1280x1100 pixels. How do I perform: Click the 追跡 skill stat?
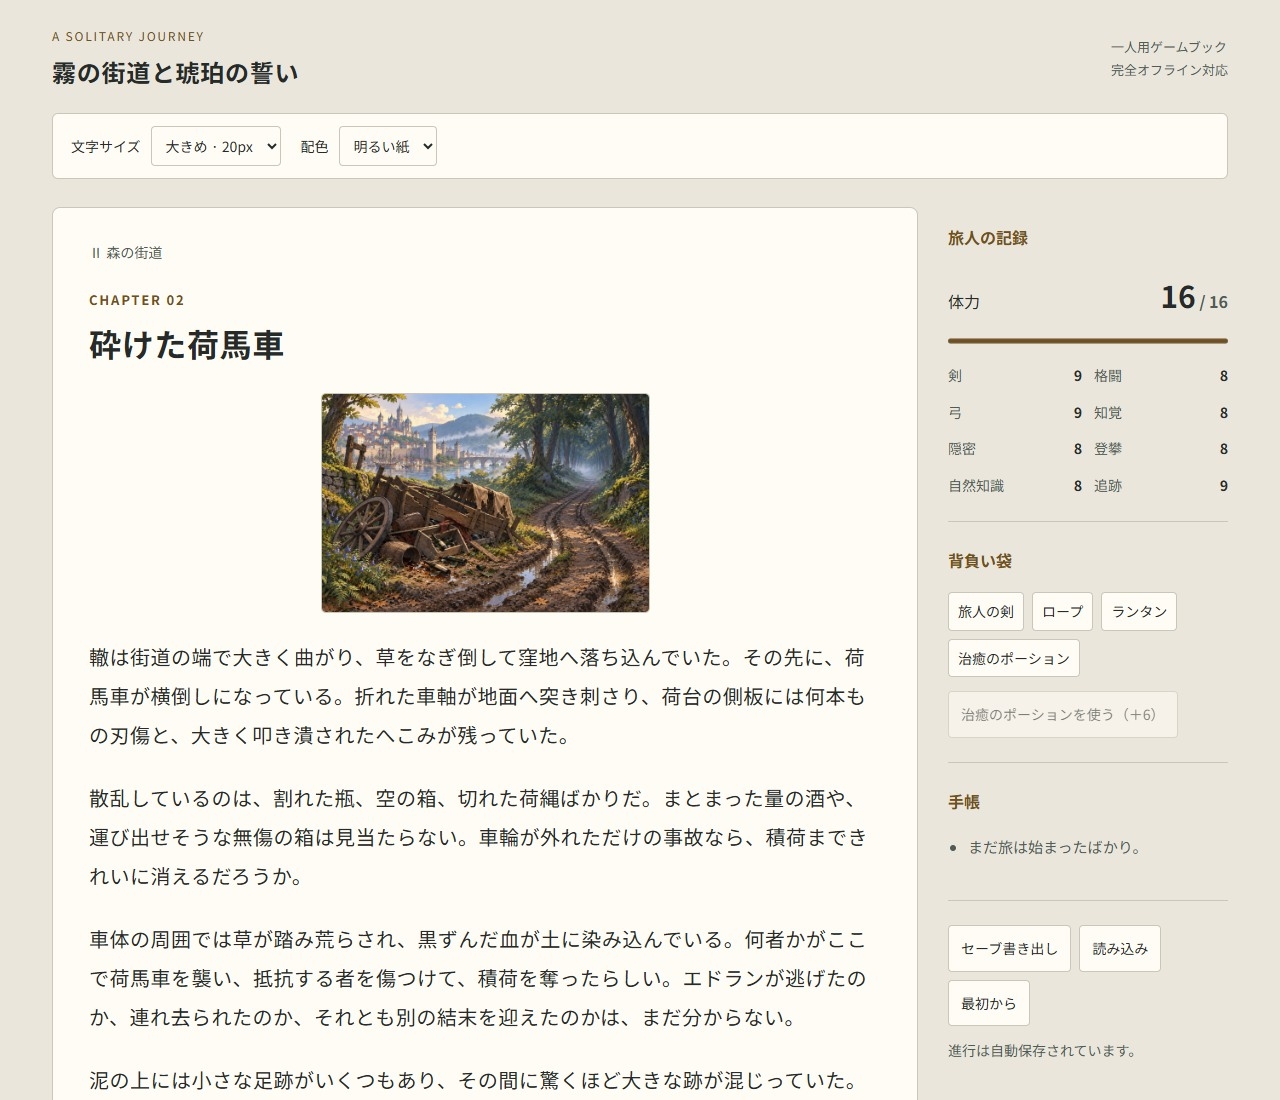pyautogui.click(x=1161, y=486)
